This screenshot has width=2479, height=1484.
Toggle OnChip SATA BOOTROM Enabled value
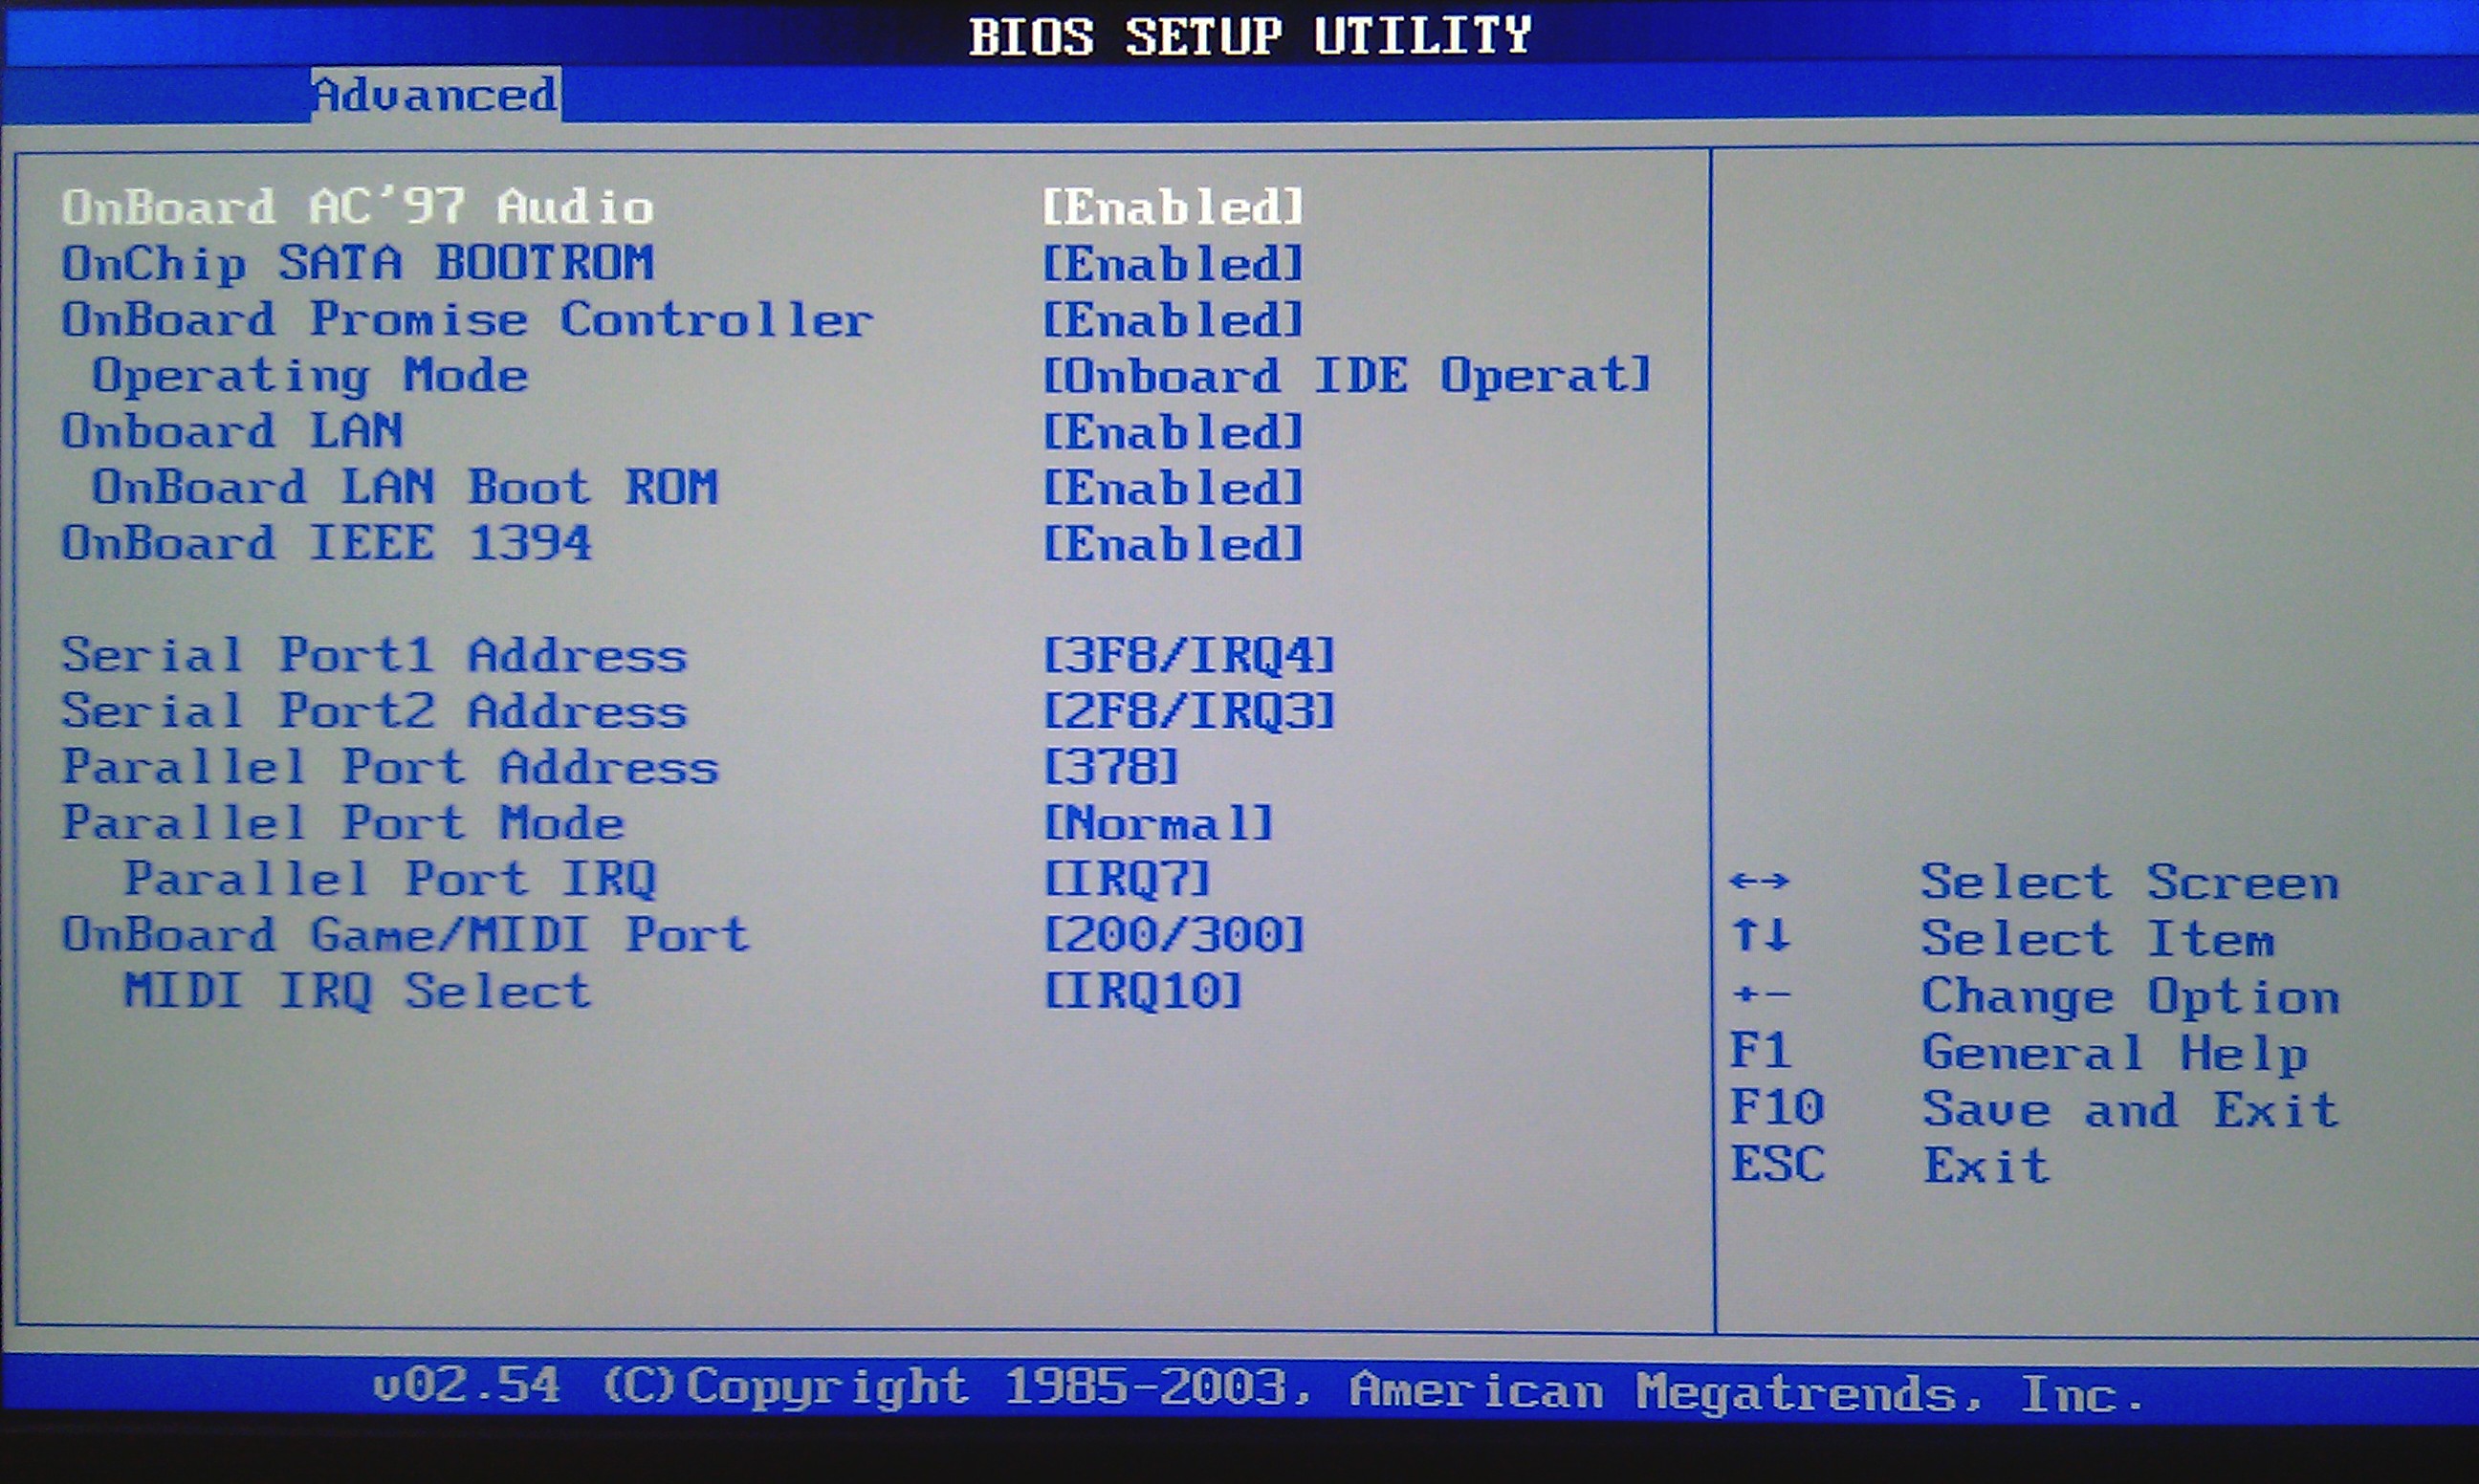pos(1173,265)
